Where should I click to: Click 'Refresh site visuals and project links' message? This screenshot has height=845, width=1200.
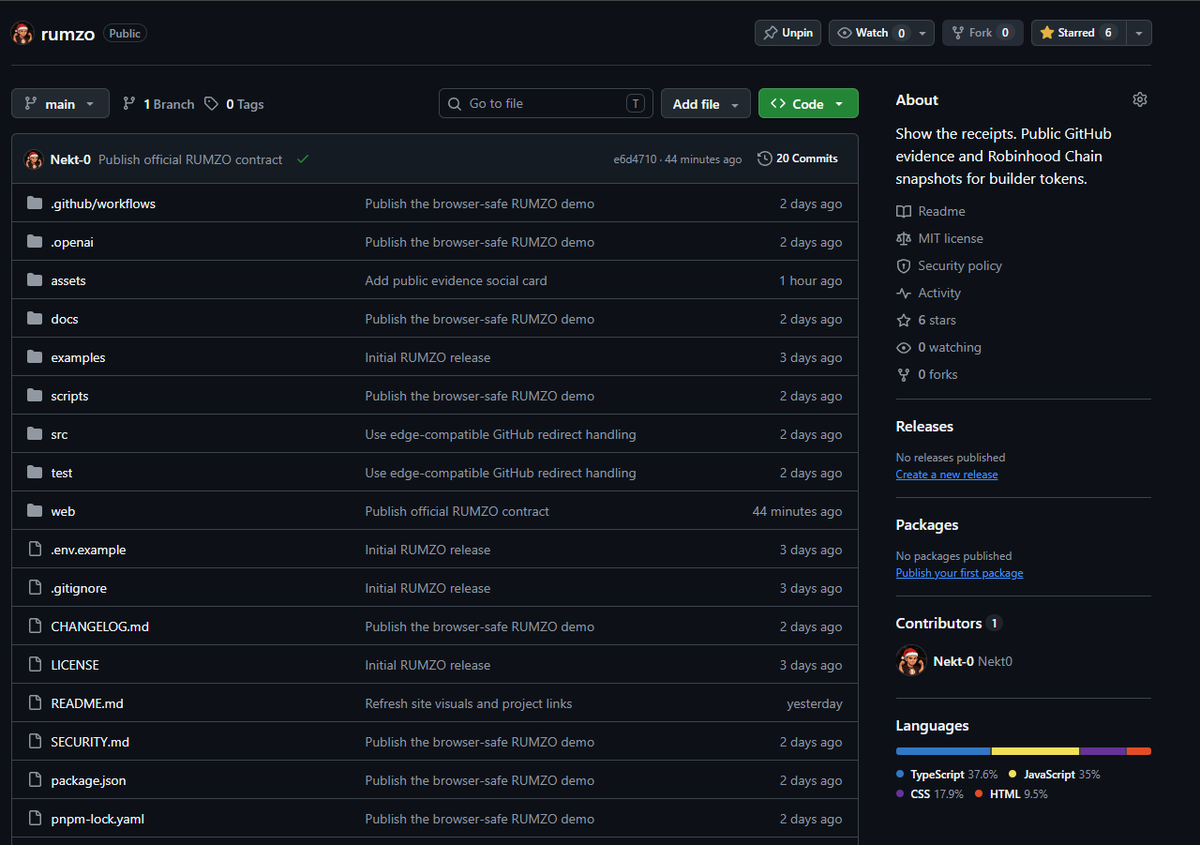pos(468,703)
